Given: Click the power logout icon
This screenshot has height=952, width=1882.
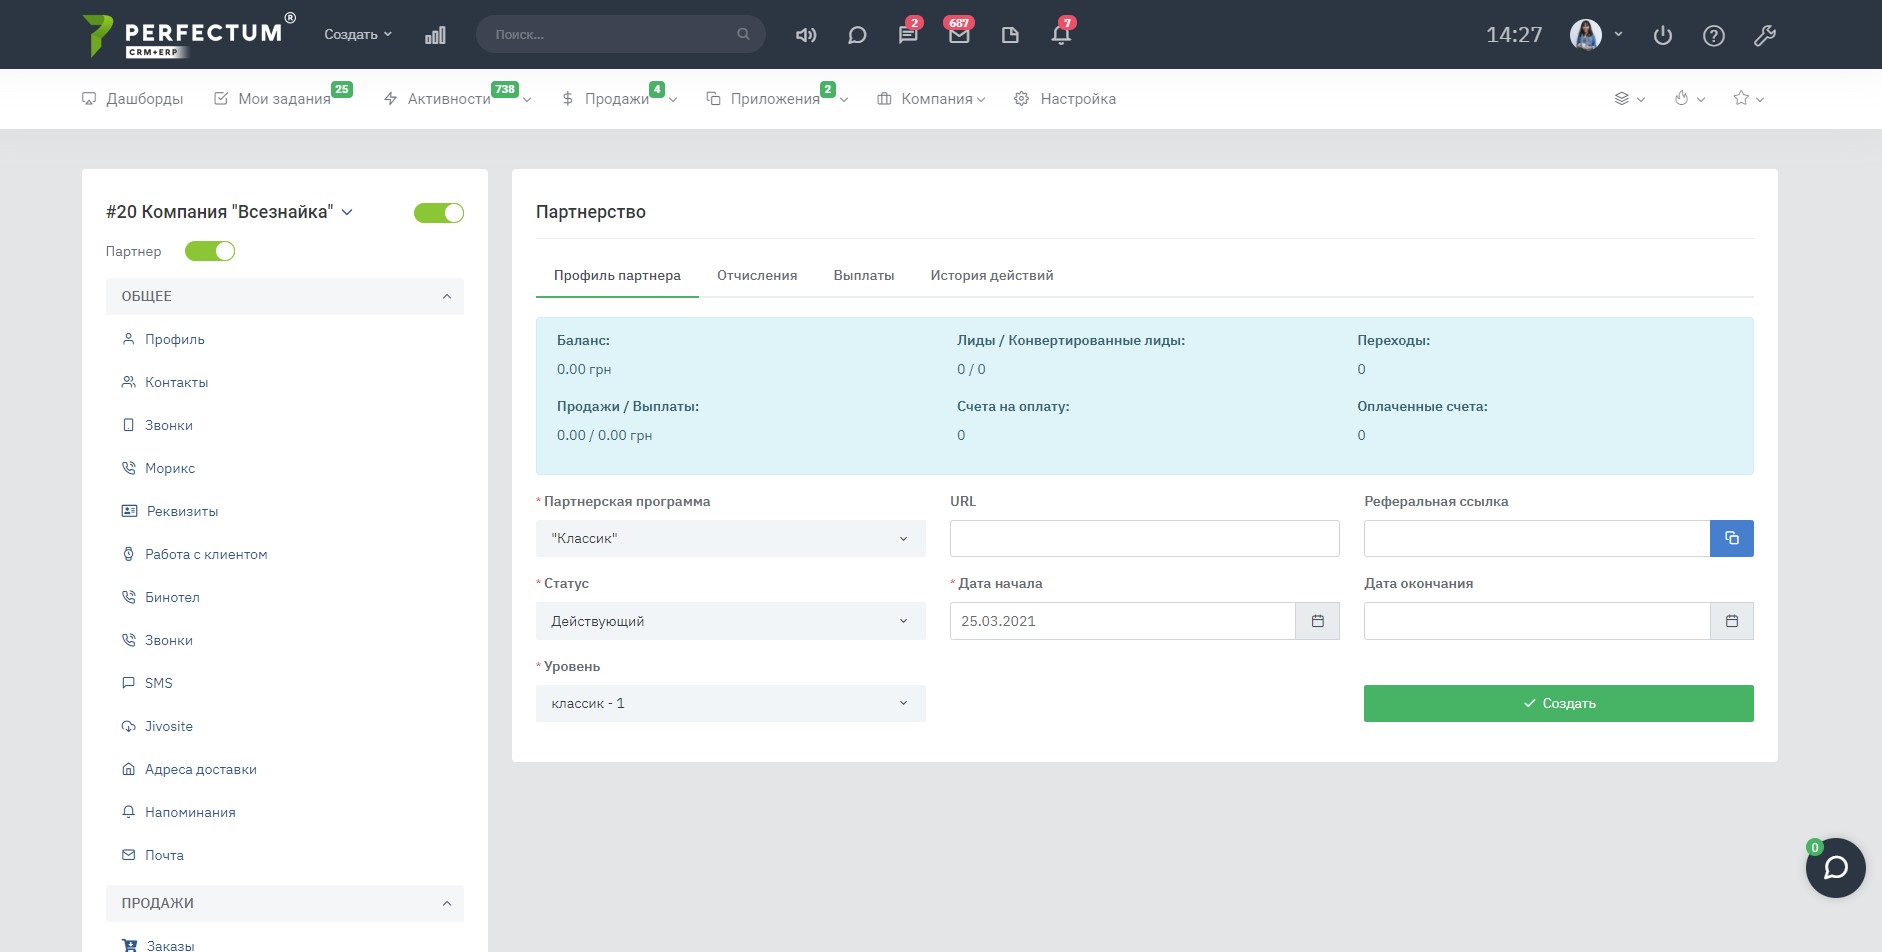Looking at the screenshot, I should (x=1662, y=36).
